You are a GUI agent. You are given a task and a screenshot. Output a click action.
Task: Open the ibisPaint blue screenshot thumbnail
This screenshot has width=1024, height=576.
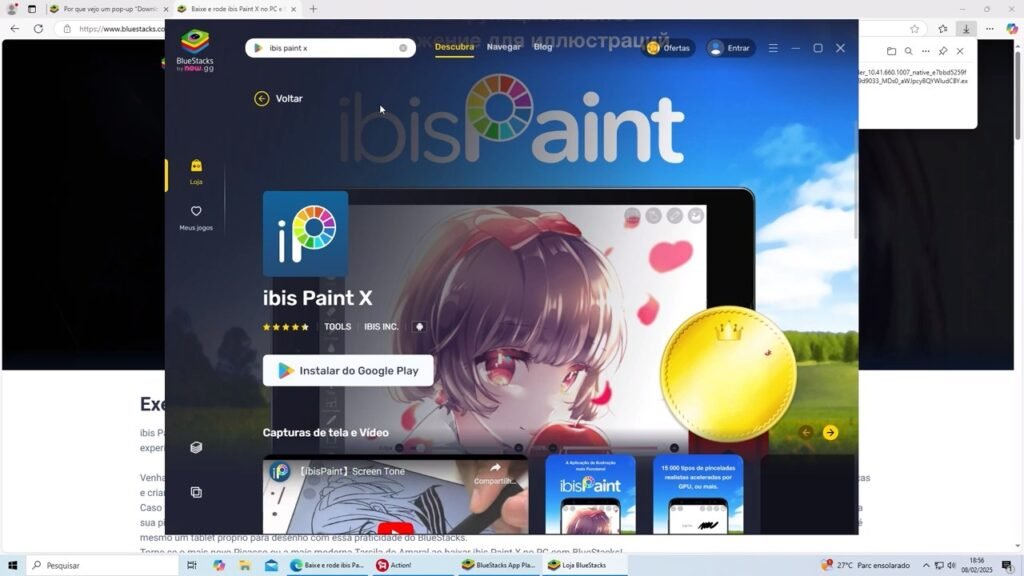point(590,494)
